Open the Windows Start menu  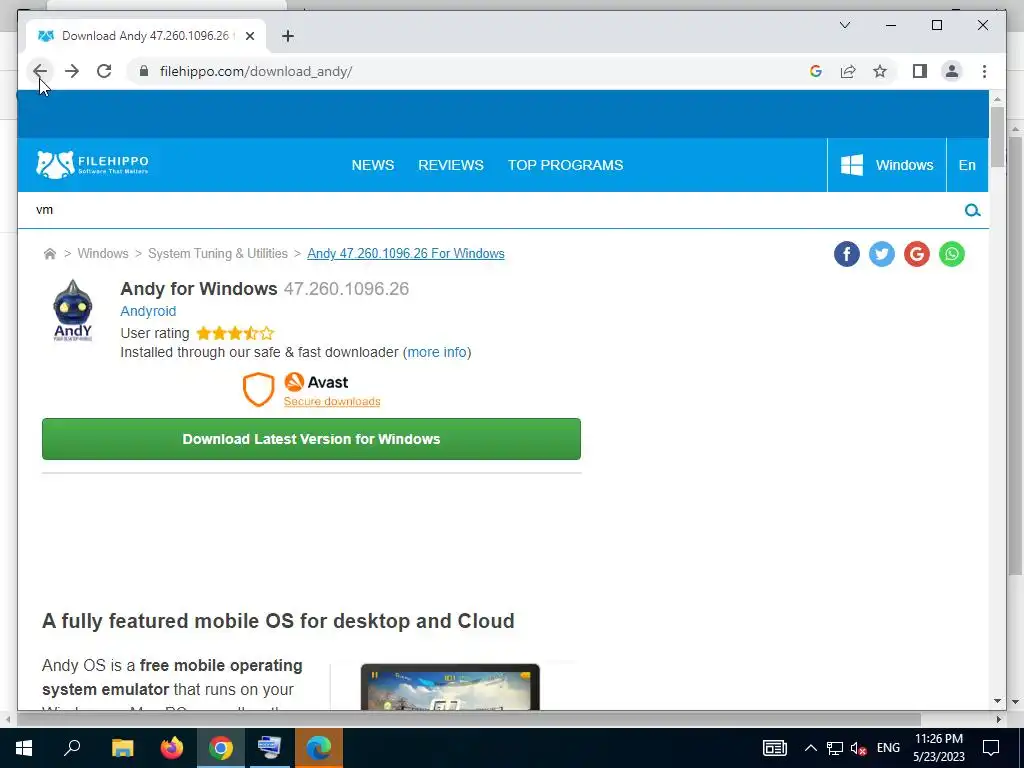[24, 748]
